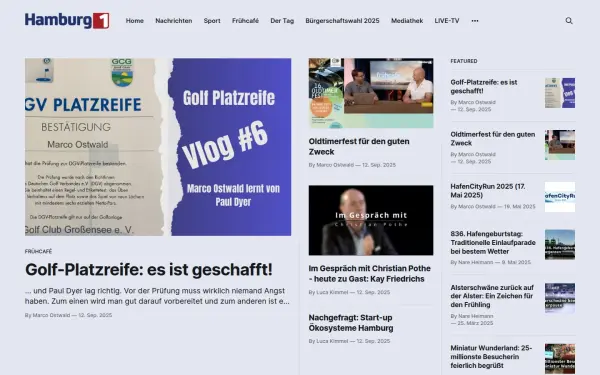Click featured Golf-Platzreife thumbnail image
This screenshot has height=375, width=600.
pyautogui.click(x=560, y=93)
